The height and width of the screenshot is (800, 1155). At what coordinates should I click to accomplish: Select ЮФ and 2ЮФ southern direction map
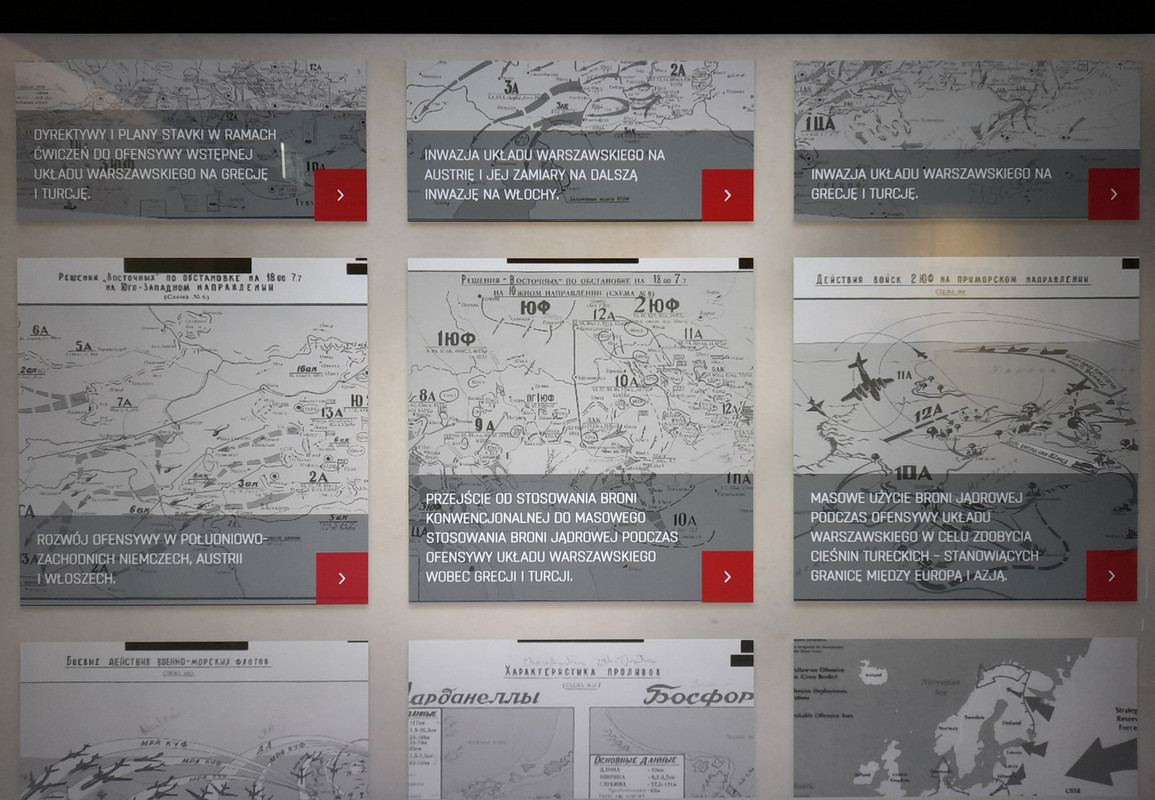click(x=580, y=366)
